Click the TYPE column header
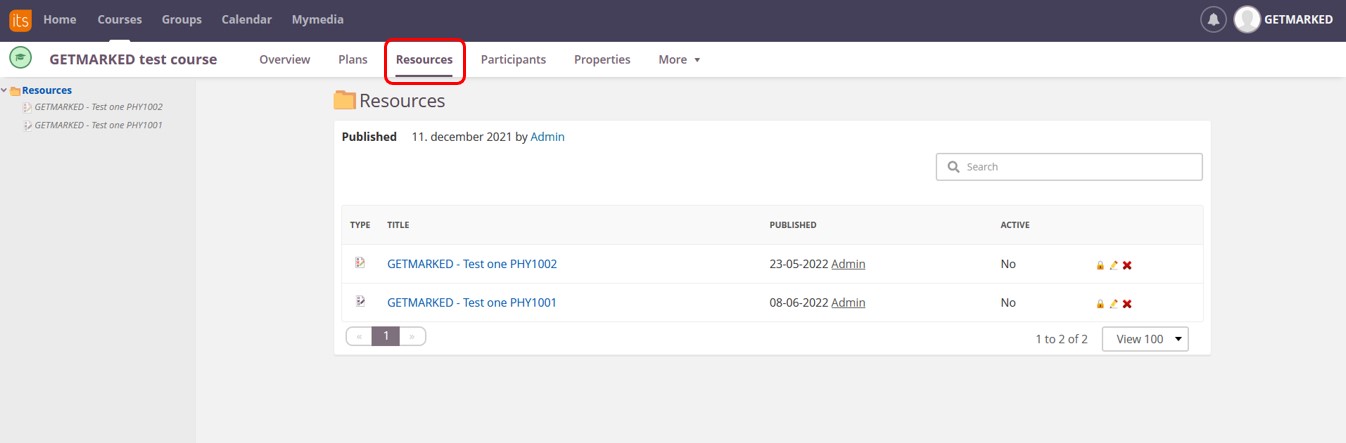This screenshot has height=443, width=1346. click(x=360, y=225)
